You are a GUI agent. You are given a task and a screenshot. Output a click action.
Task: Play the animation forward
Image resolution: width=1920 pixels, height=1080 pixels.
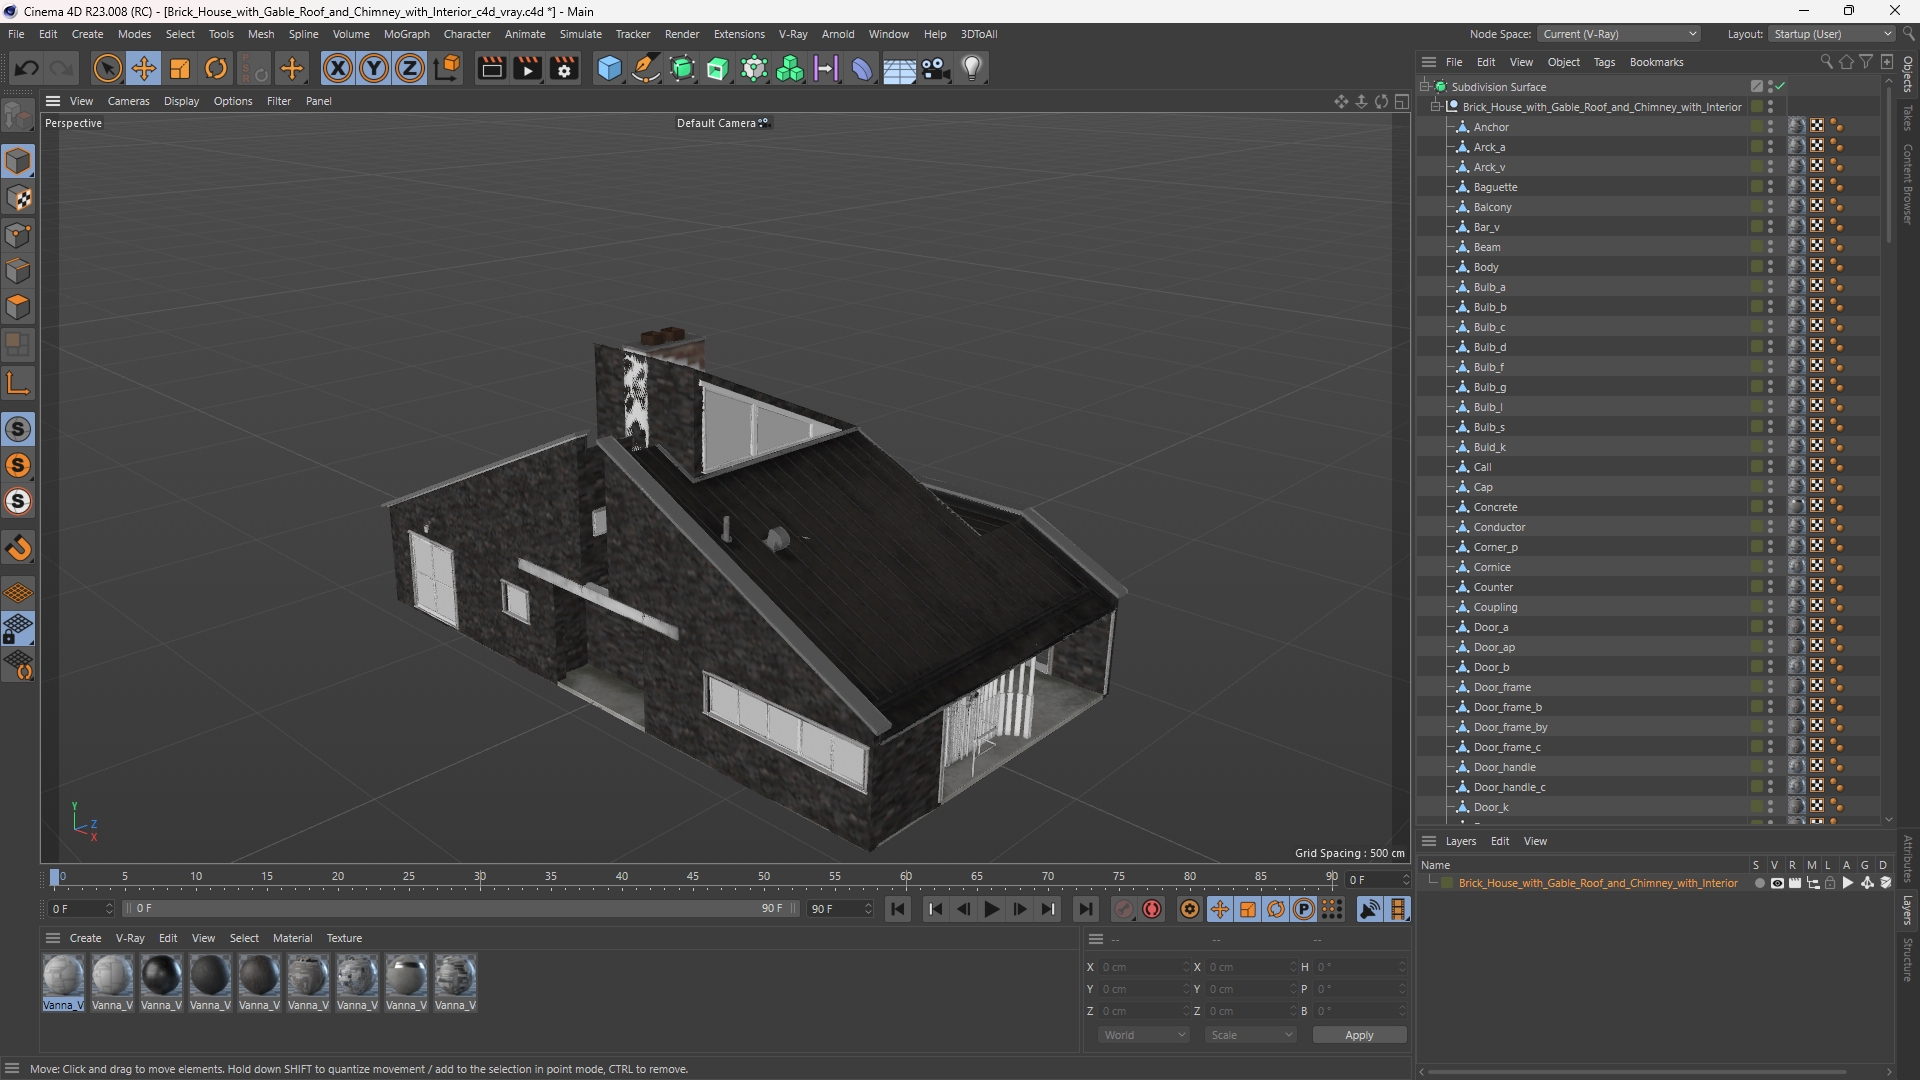(x=992, y=909)
